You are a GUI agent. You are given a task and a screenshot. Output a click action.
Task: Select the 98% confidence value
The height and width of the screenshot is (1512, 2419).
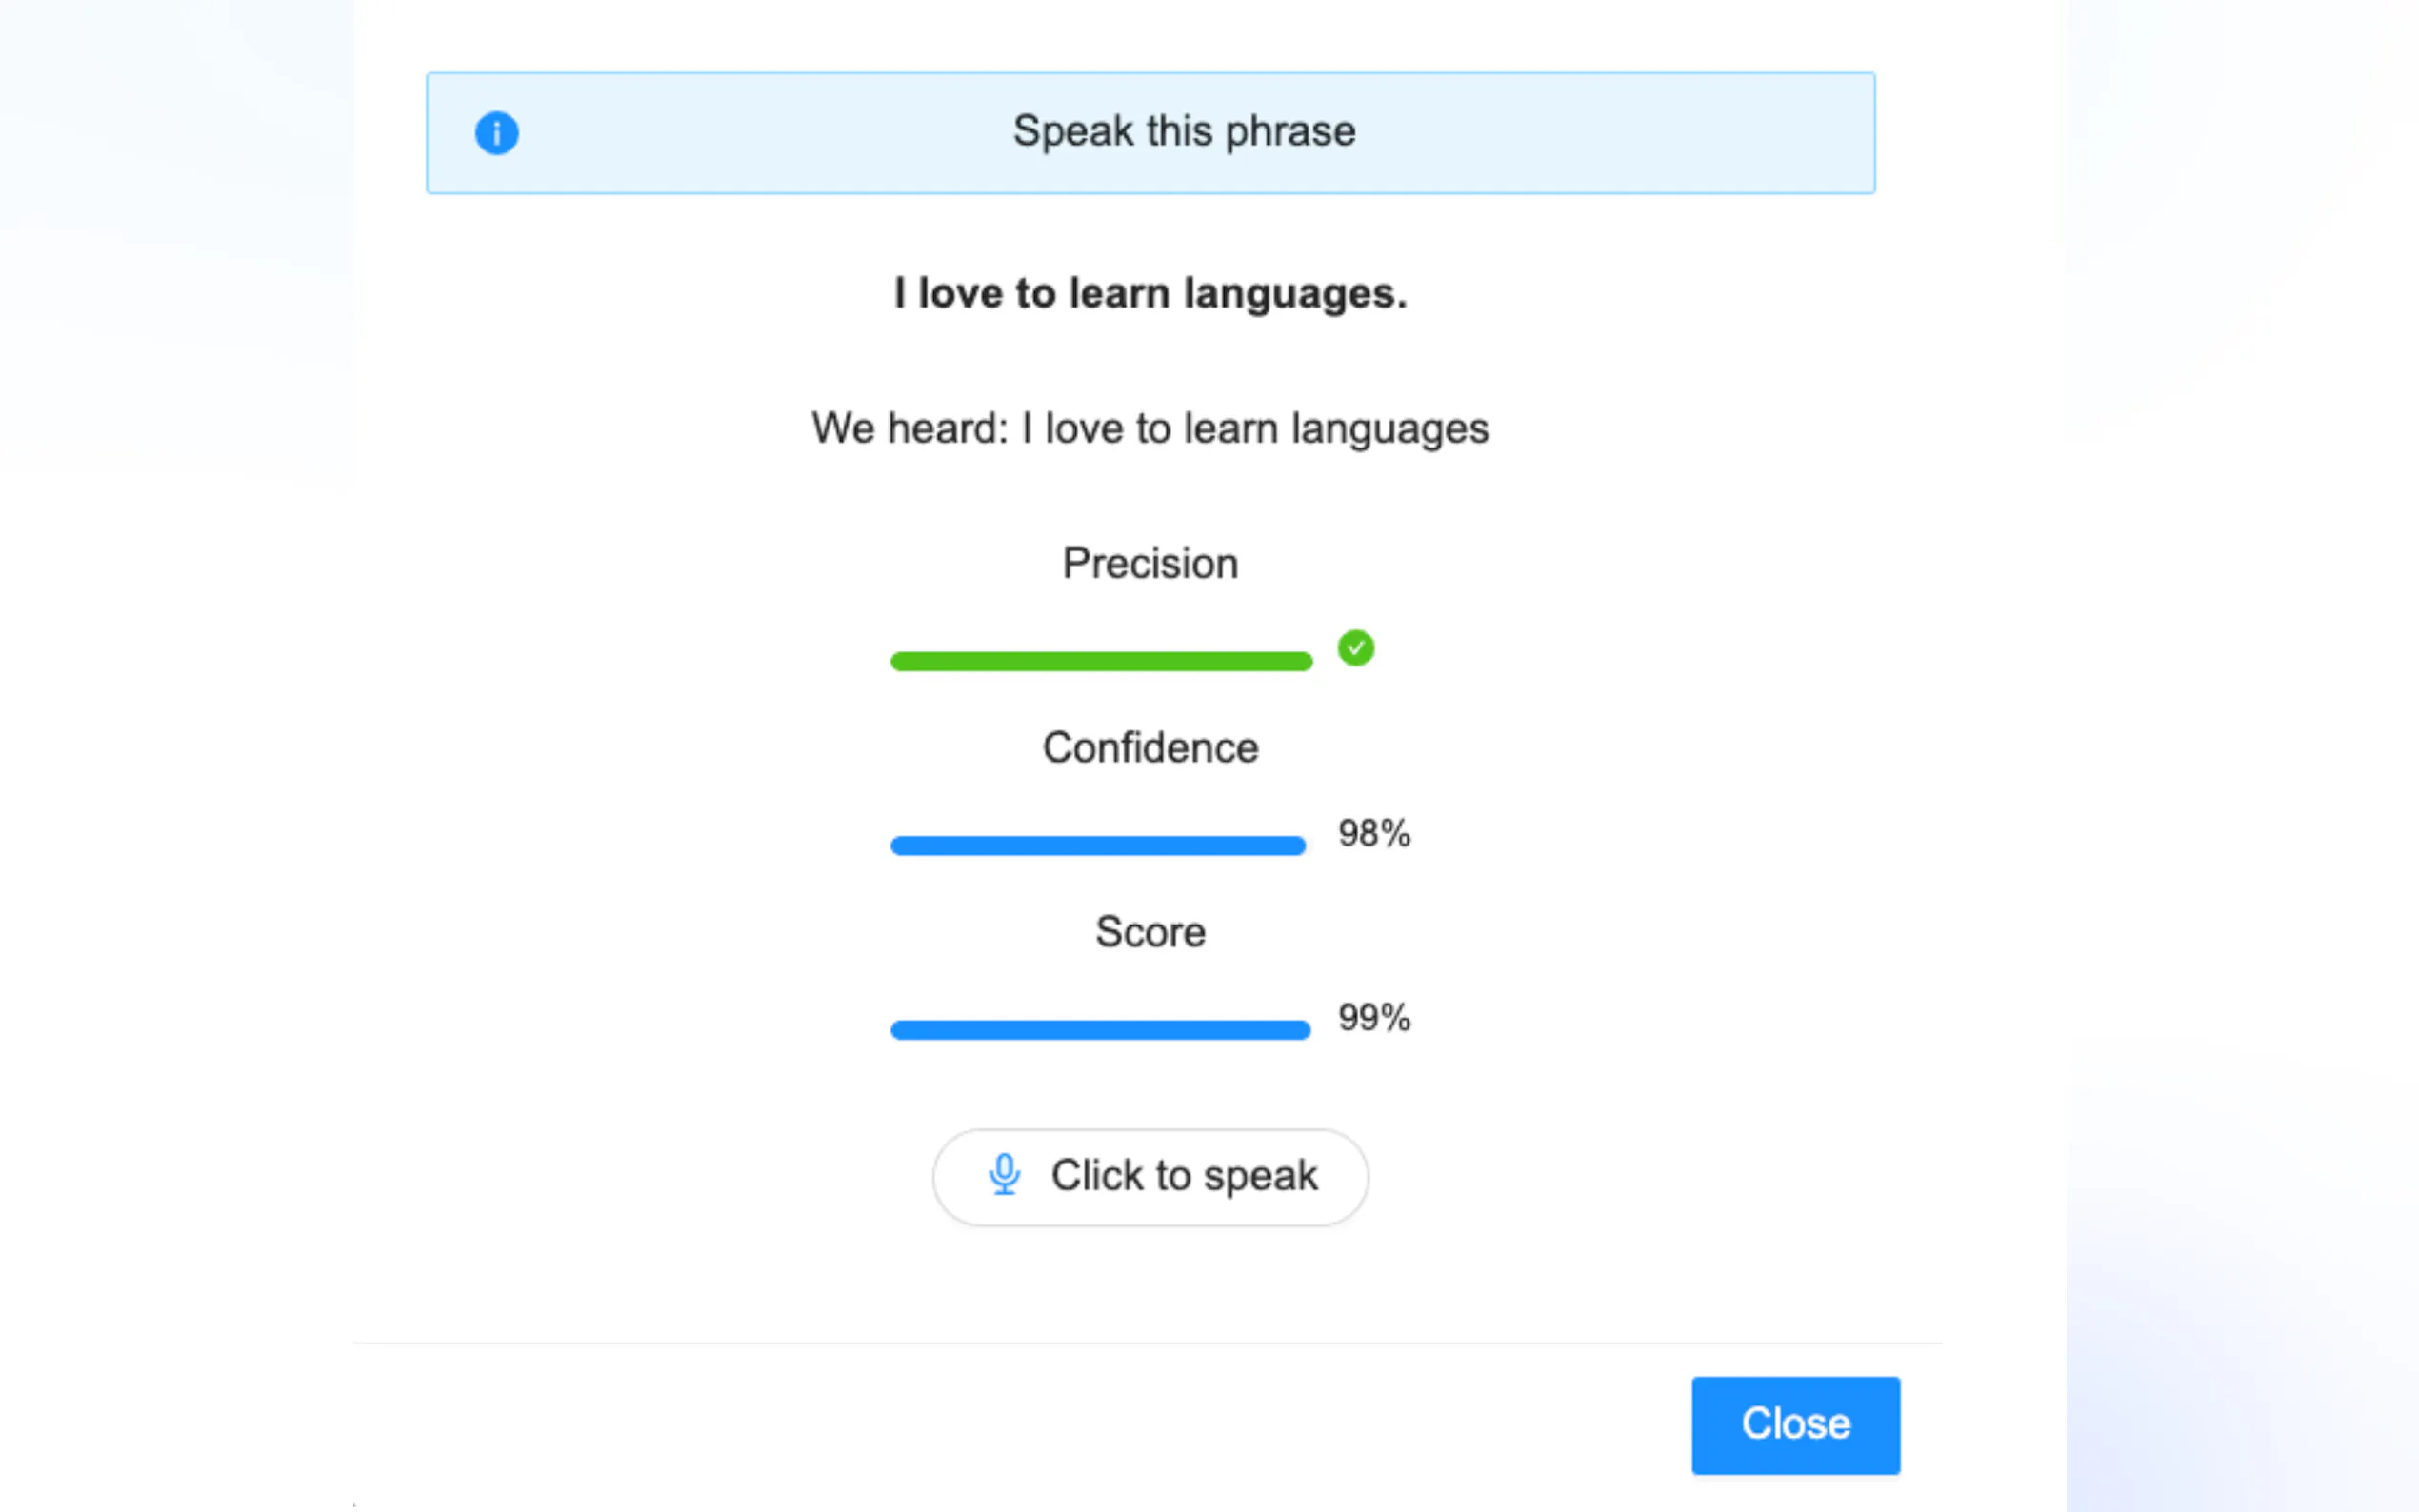pos(1374,833)
